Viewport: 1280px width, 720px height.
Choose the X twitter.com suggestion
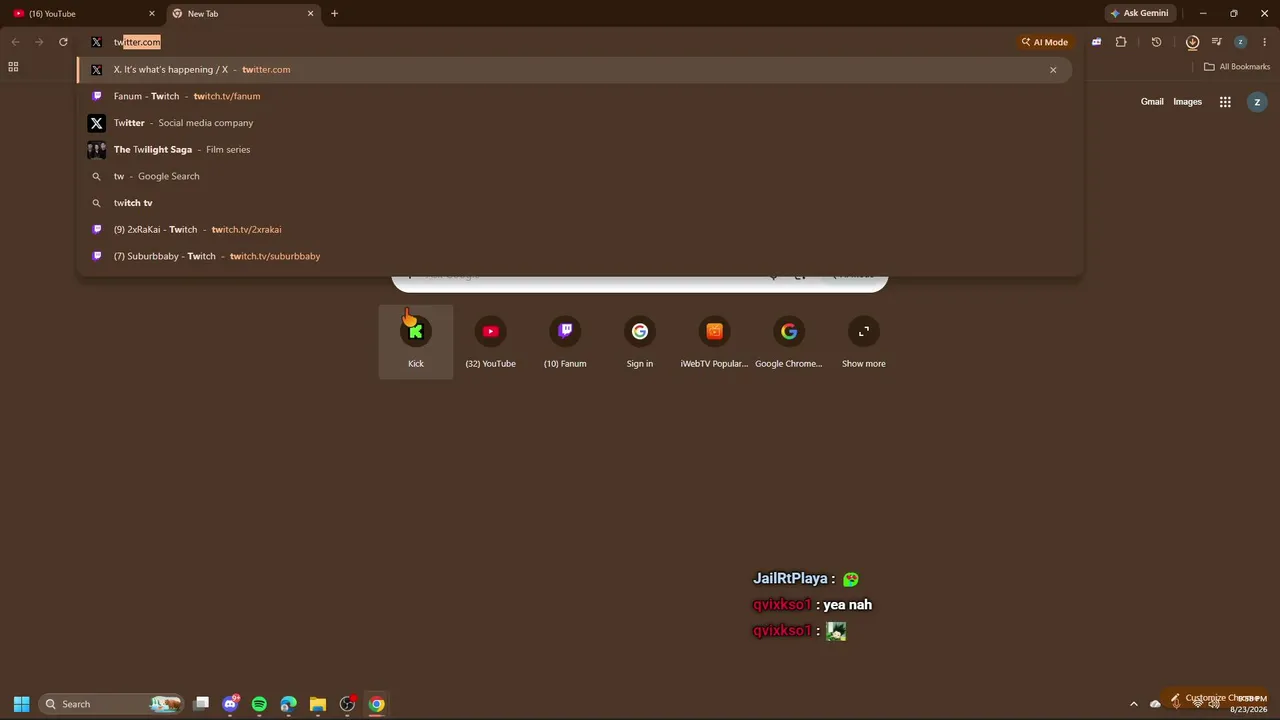pos(575,70)
